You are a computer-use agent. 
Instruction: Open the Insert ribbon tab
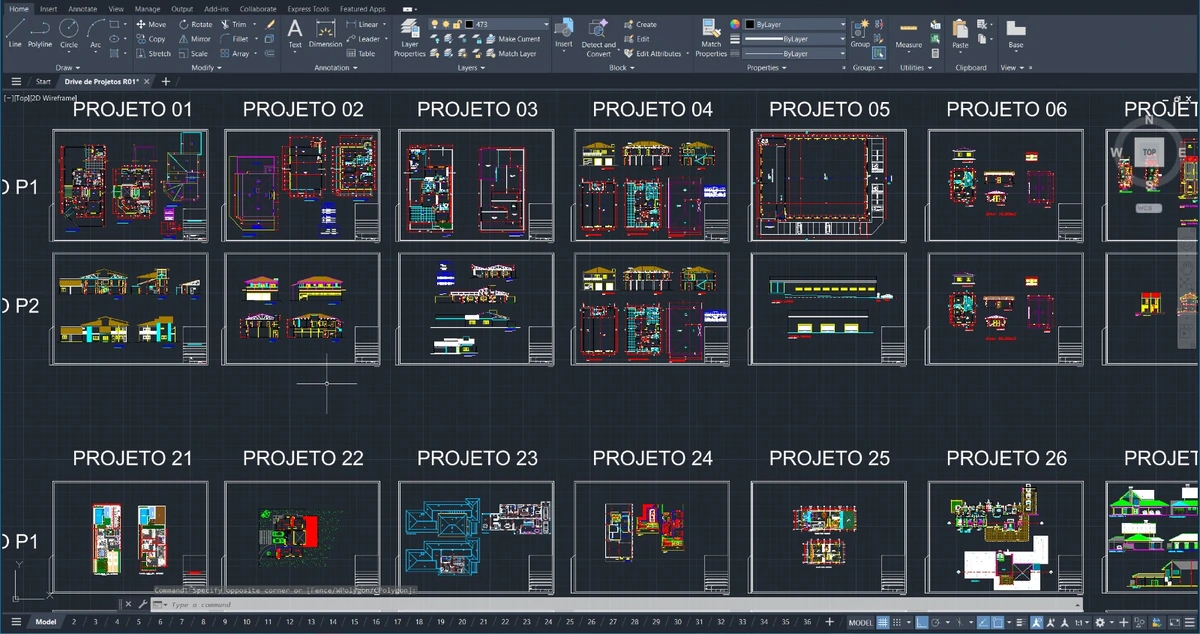48,8
